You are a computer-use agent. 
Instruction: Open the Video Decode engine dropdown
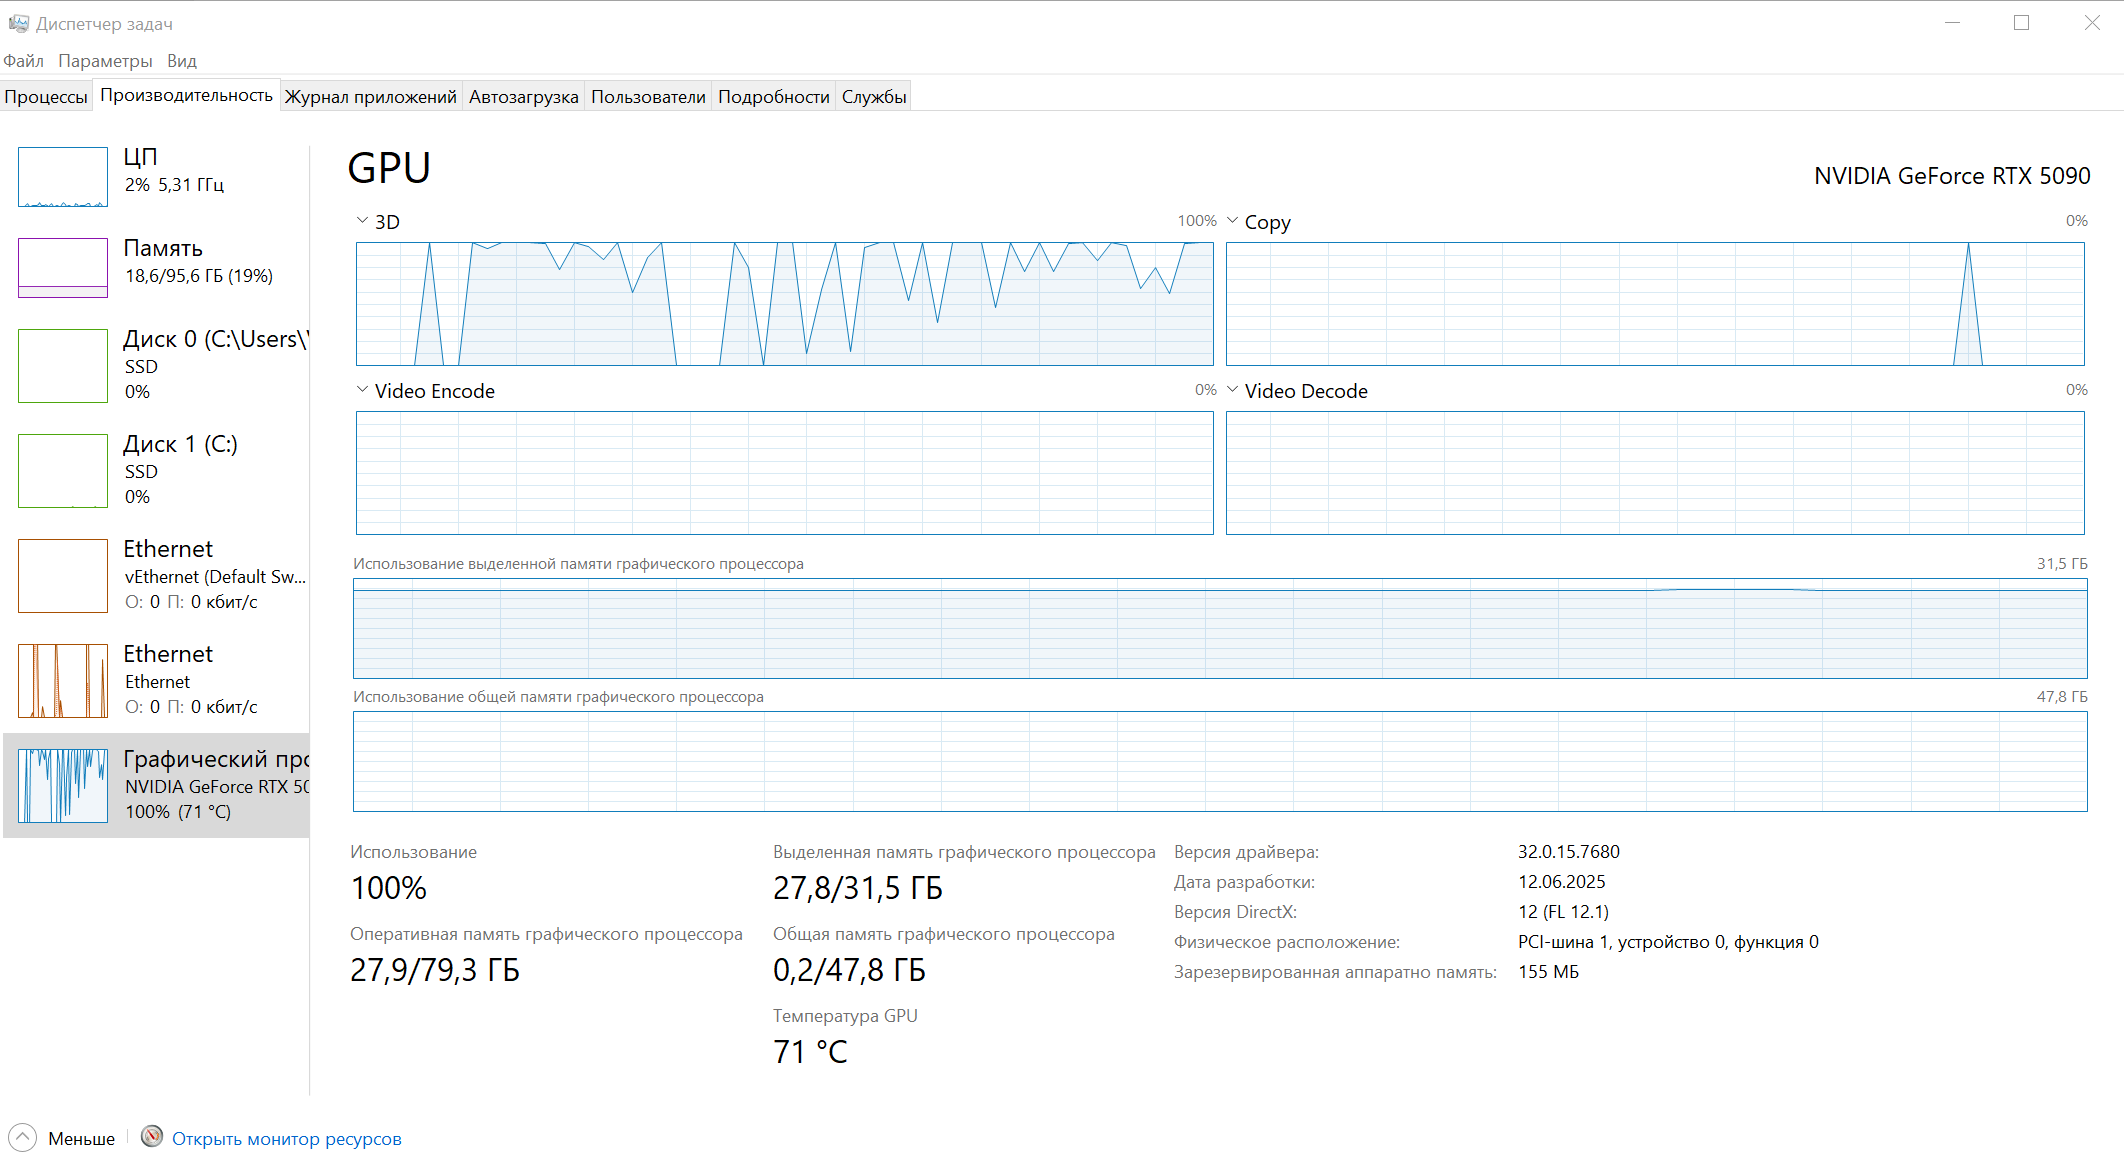click(x=1232, y=390)
